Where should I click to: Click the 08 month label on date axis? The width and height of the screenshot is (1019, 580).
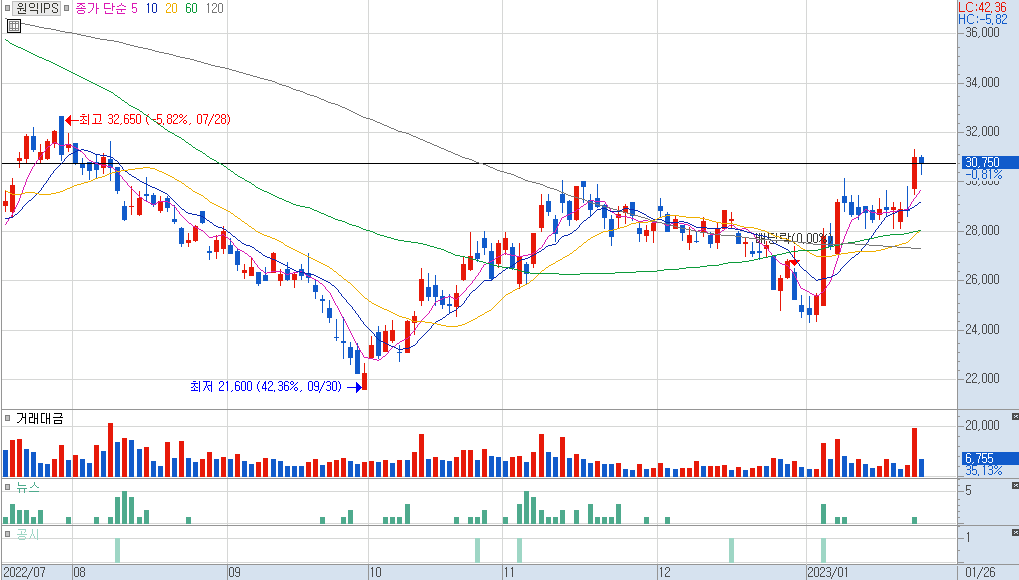[x=79, y=572]
